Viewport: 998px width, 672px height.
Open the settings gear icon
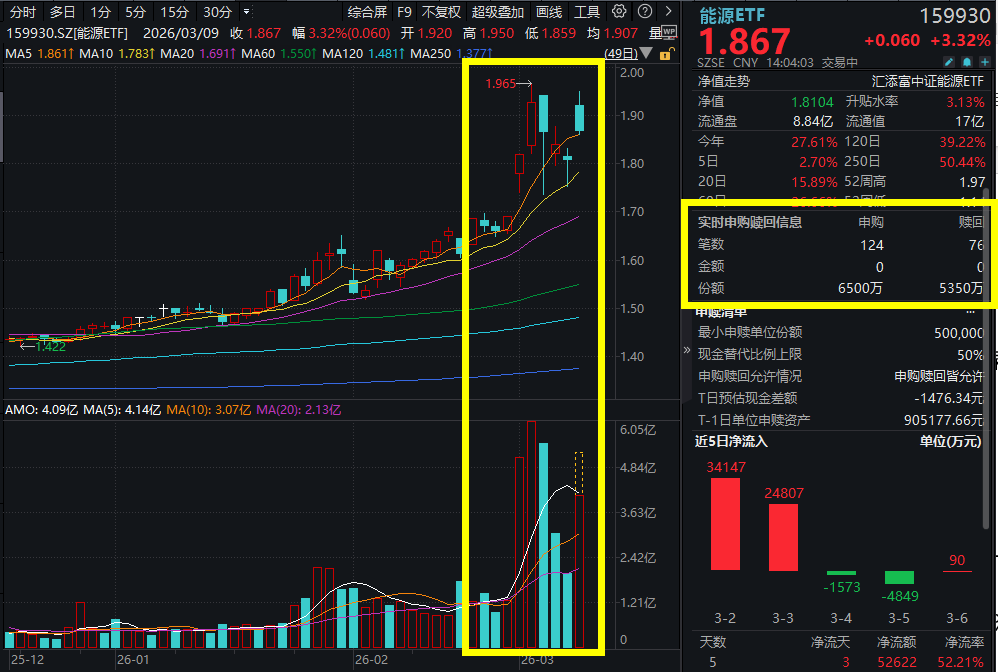coord(619,12)
